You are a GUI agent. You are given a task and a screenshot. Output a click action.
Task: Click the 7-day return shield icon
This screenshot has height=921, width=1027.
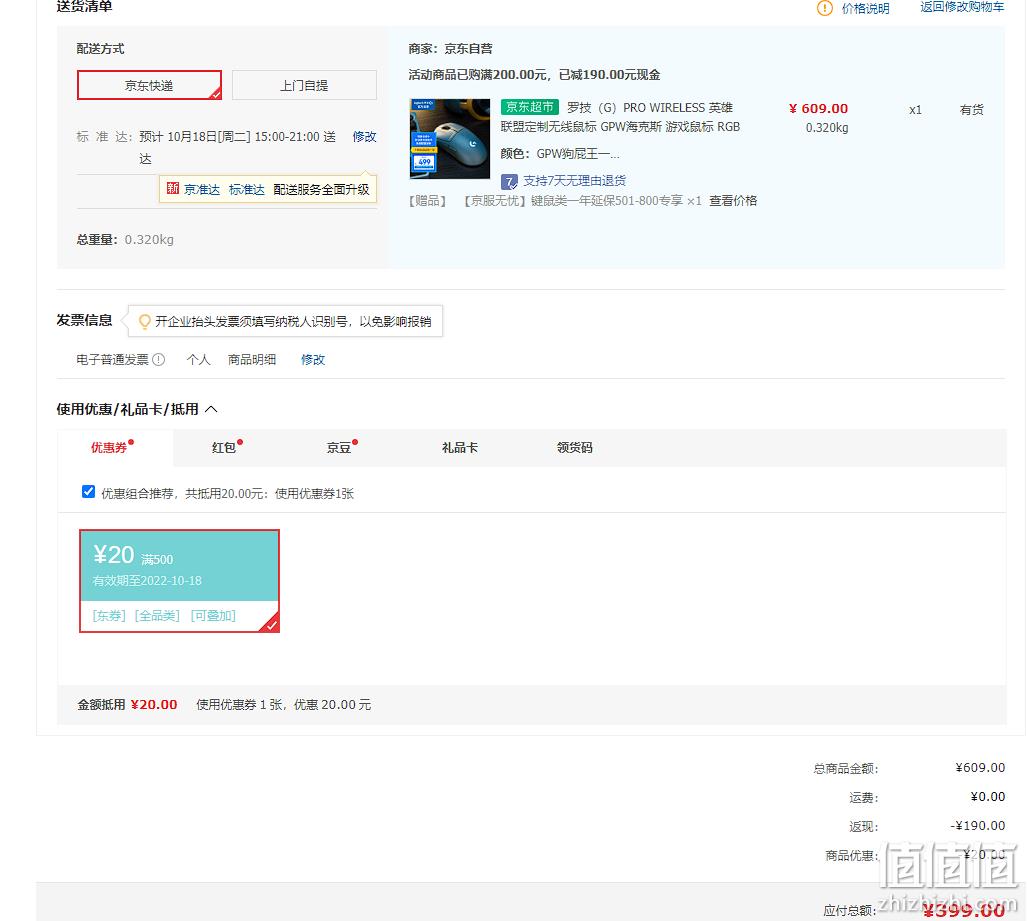pos(509,181)
